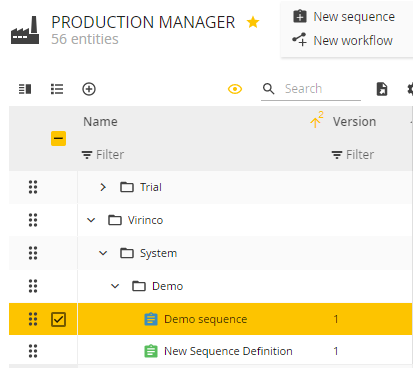Sort by the Version column header

[354, 122]
